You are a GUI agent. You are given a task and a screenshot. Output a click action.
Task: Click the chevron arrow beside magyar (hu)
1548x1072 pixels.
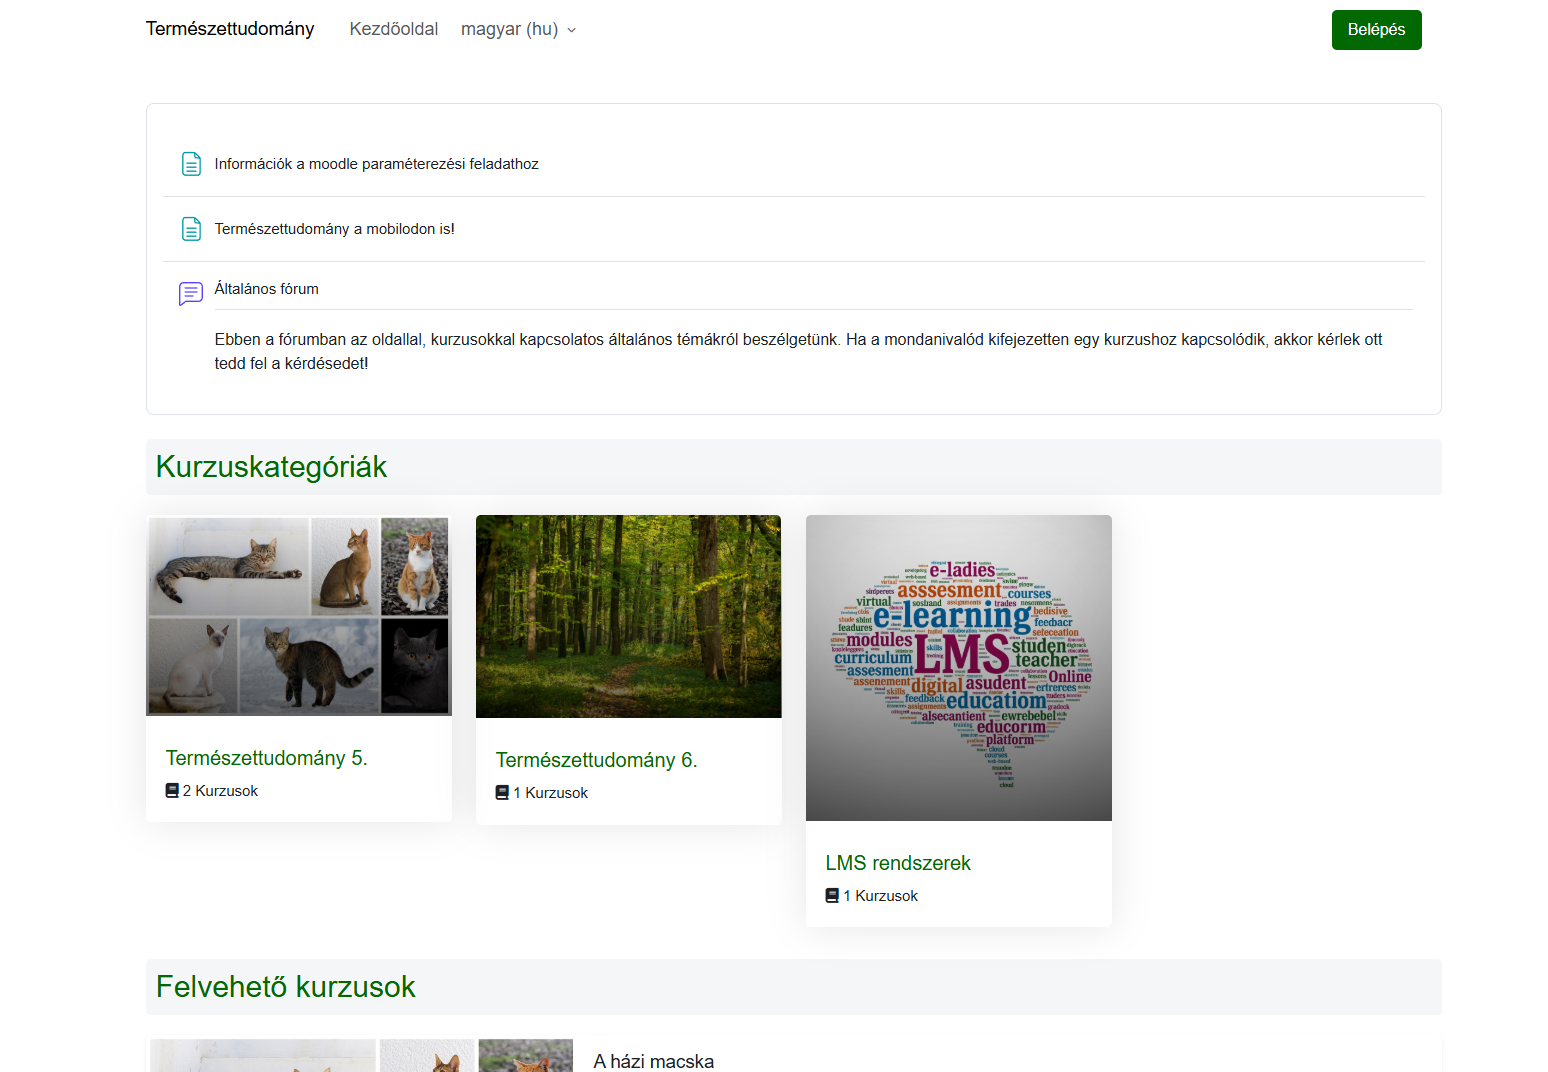pyautogui.click(x=572, y=31)
